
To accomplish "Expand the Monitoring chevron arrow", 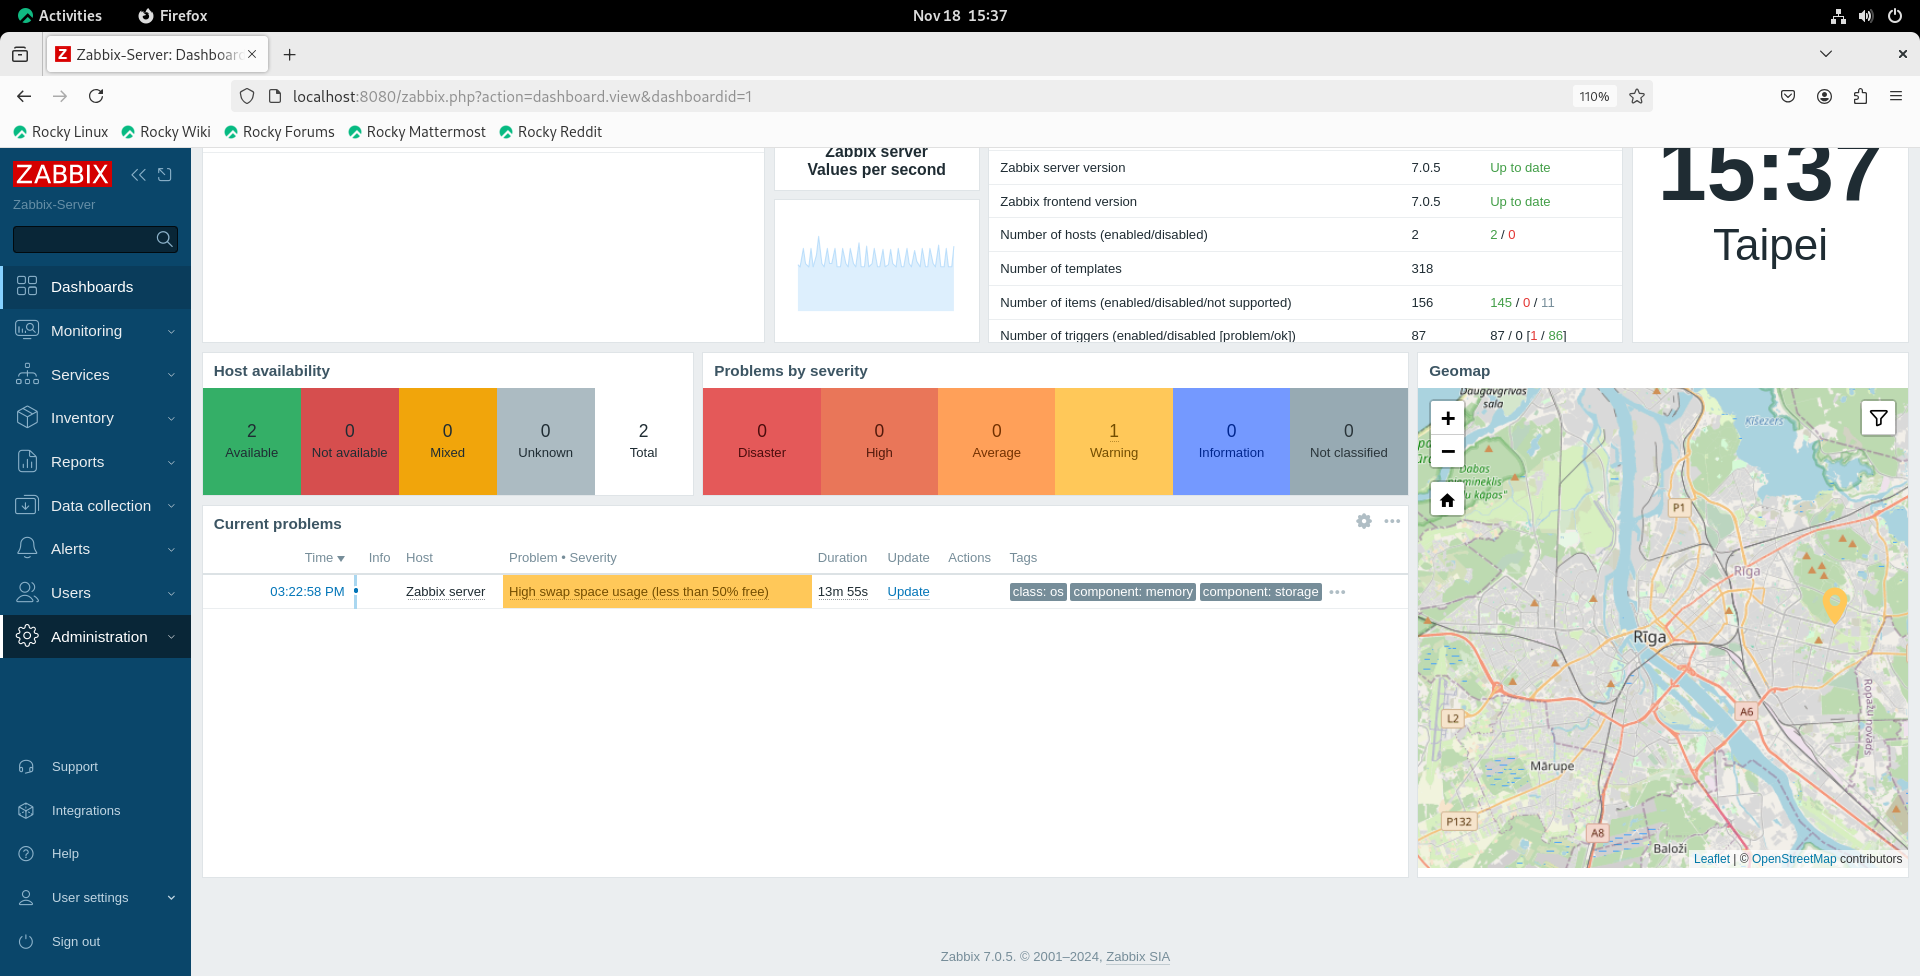I will (x=171, y=331).
